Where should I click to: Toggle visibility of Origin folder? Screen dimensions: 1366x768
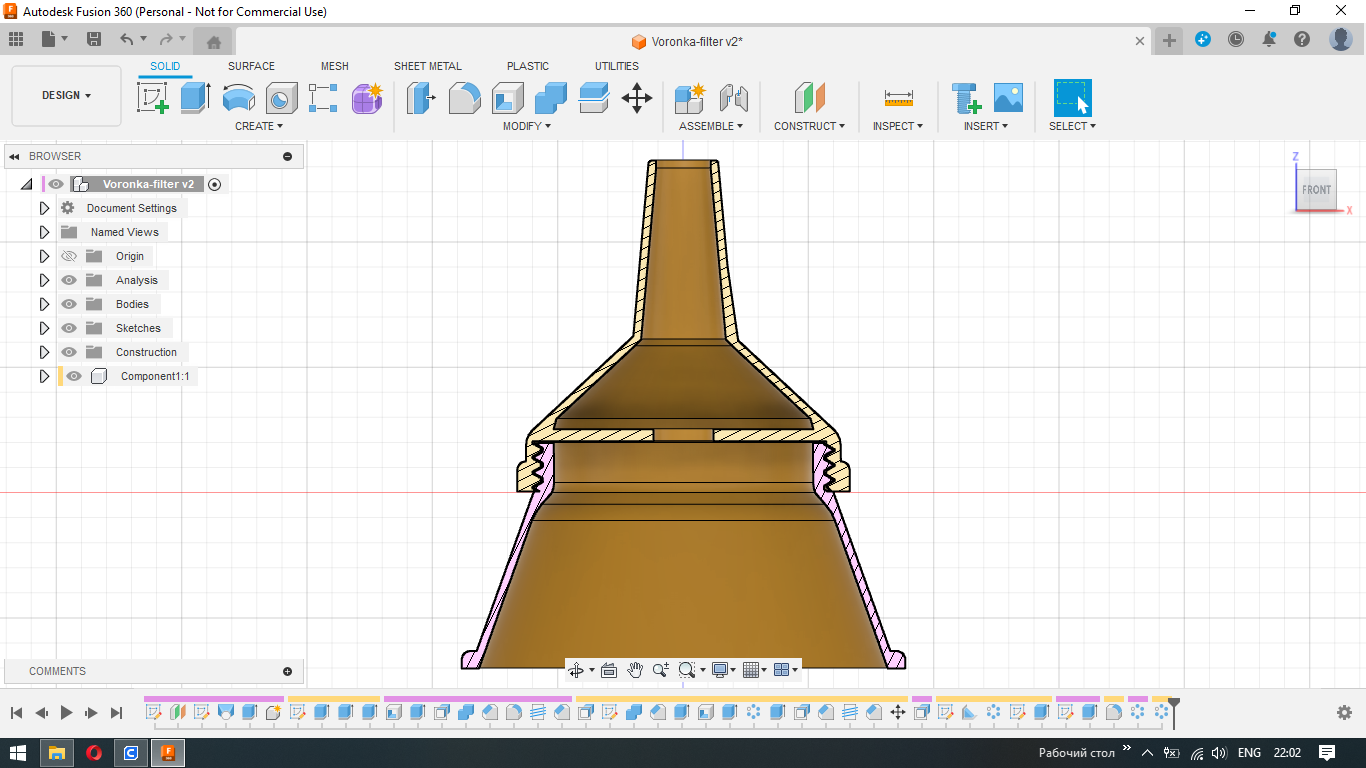(69, 256)
